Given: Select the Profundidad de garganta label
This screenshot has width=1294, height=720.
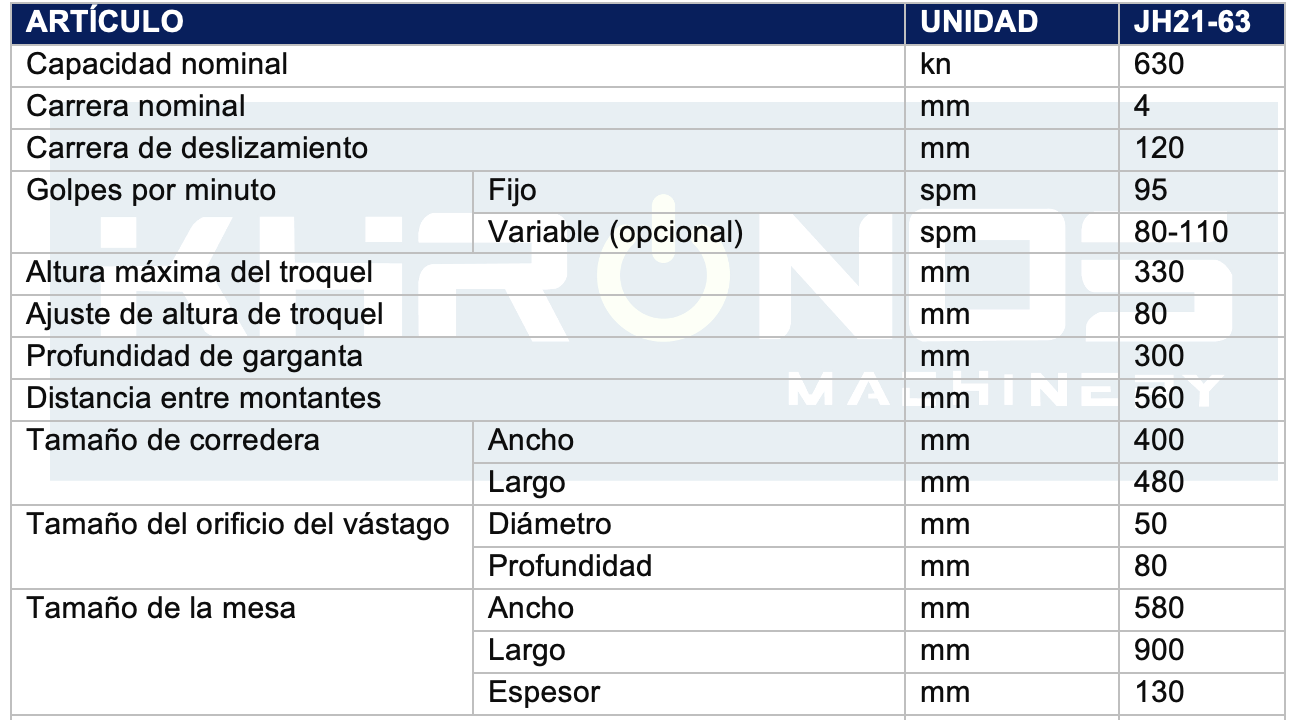Looking at the screenshot, I should click(194, 356).
